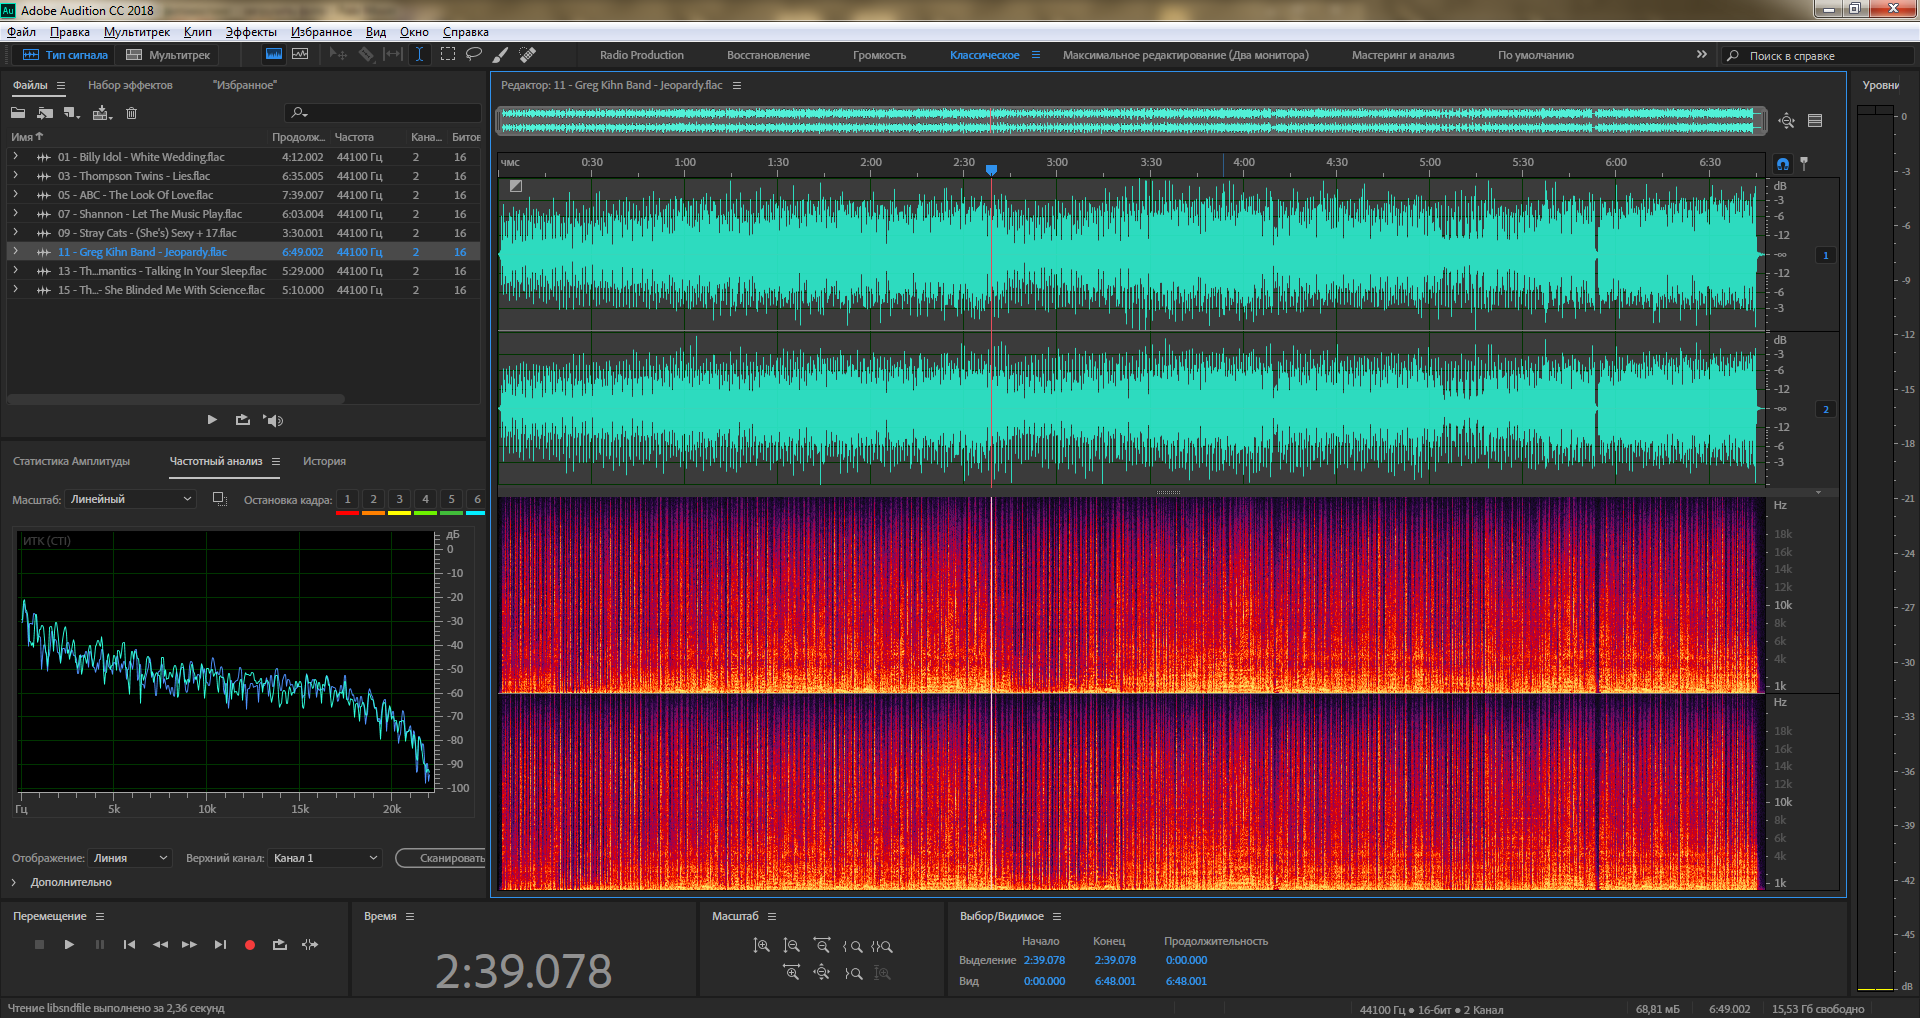The width and height of the screenshot is (1920, 1018).
Task: Click zoom out time icon
Action: point(821,946)
